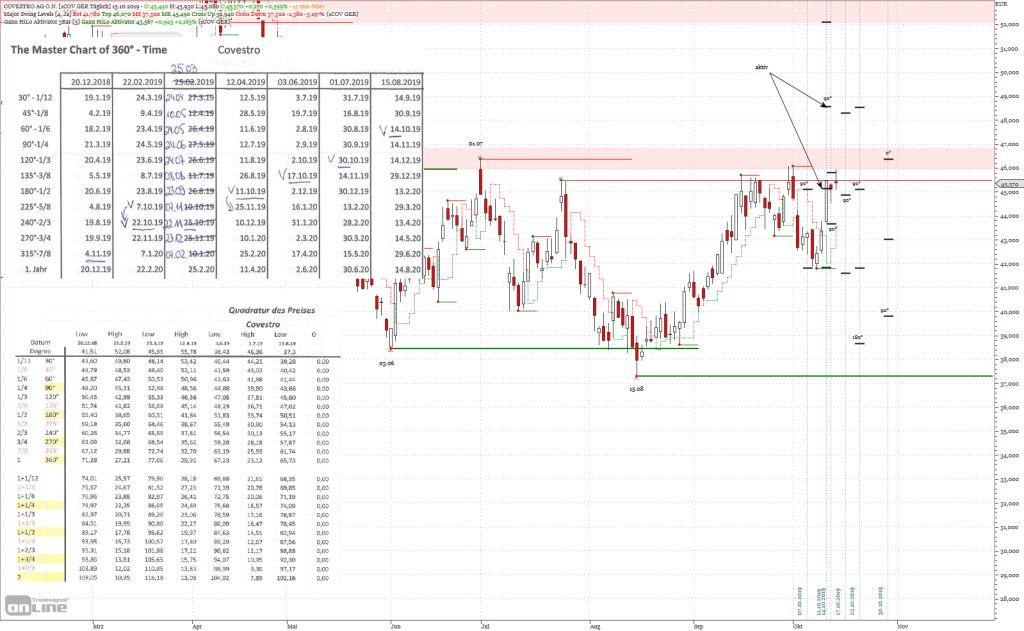Click the 40,000 price axis label
Image resolution: width=1024 pixels, height=631 pixels.
[1010, 312]
